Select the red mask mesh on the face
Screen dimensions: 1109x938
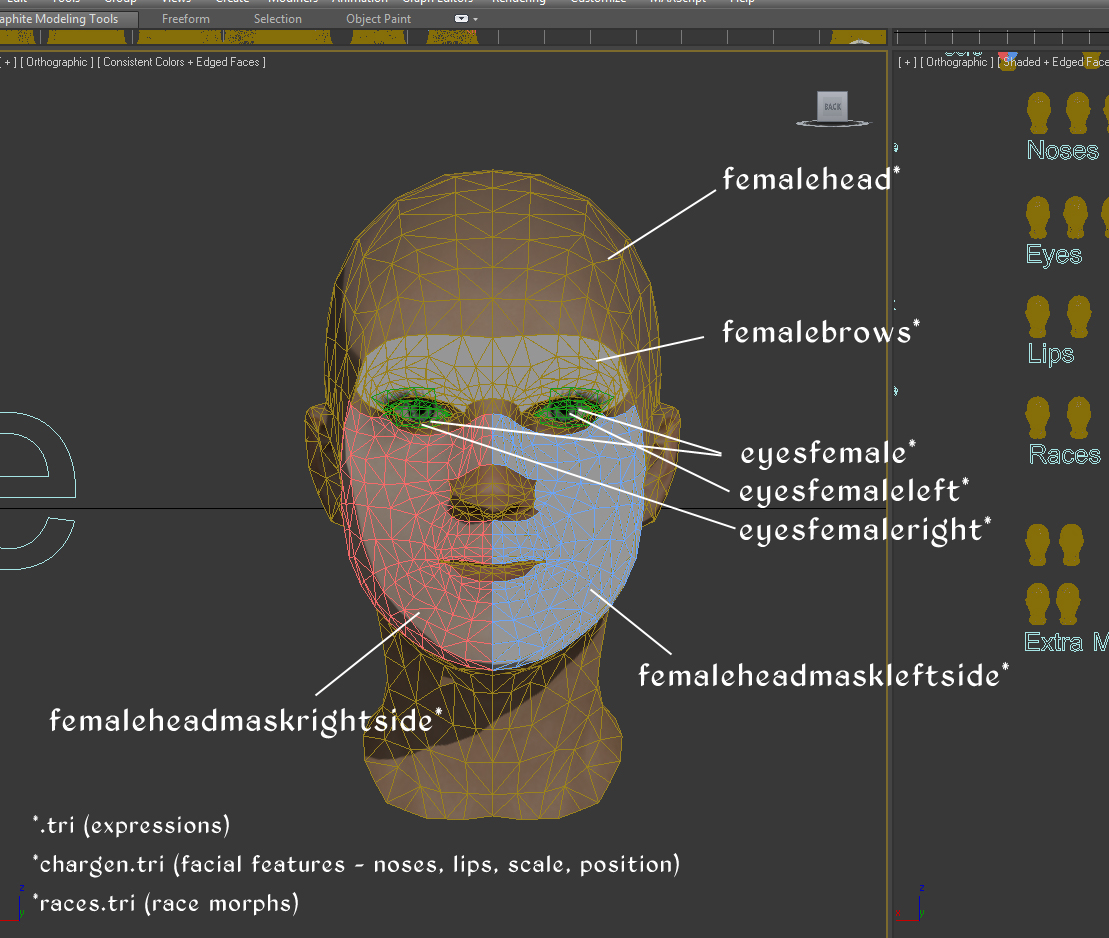pyautogui.click(x=417, y=538)
